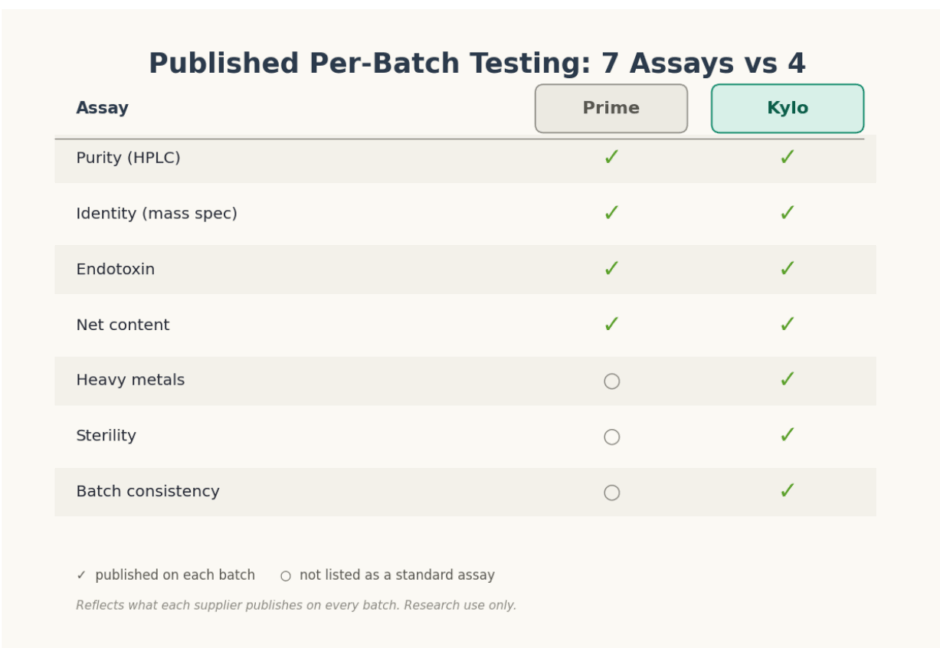Select the Kylo column header button
The height and width of the screenshot is (648, 940).
(787, 108)
